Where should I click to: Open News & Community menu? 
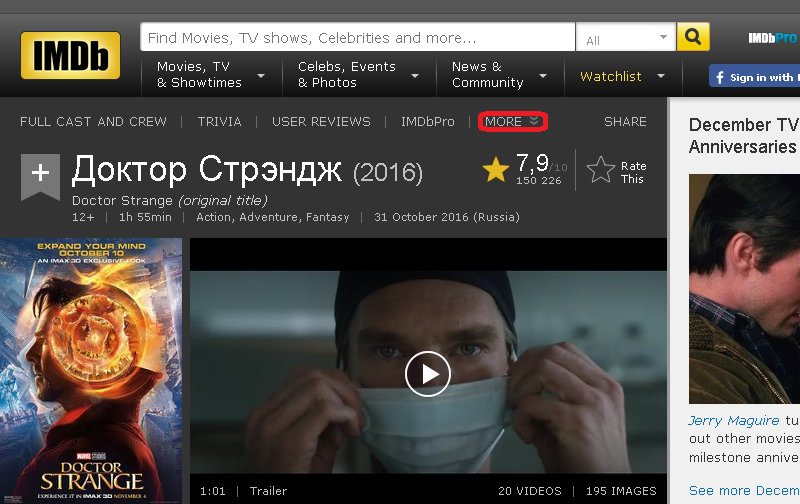(x=500, y=75)
